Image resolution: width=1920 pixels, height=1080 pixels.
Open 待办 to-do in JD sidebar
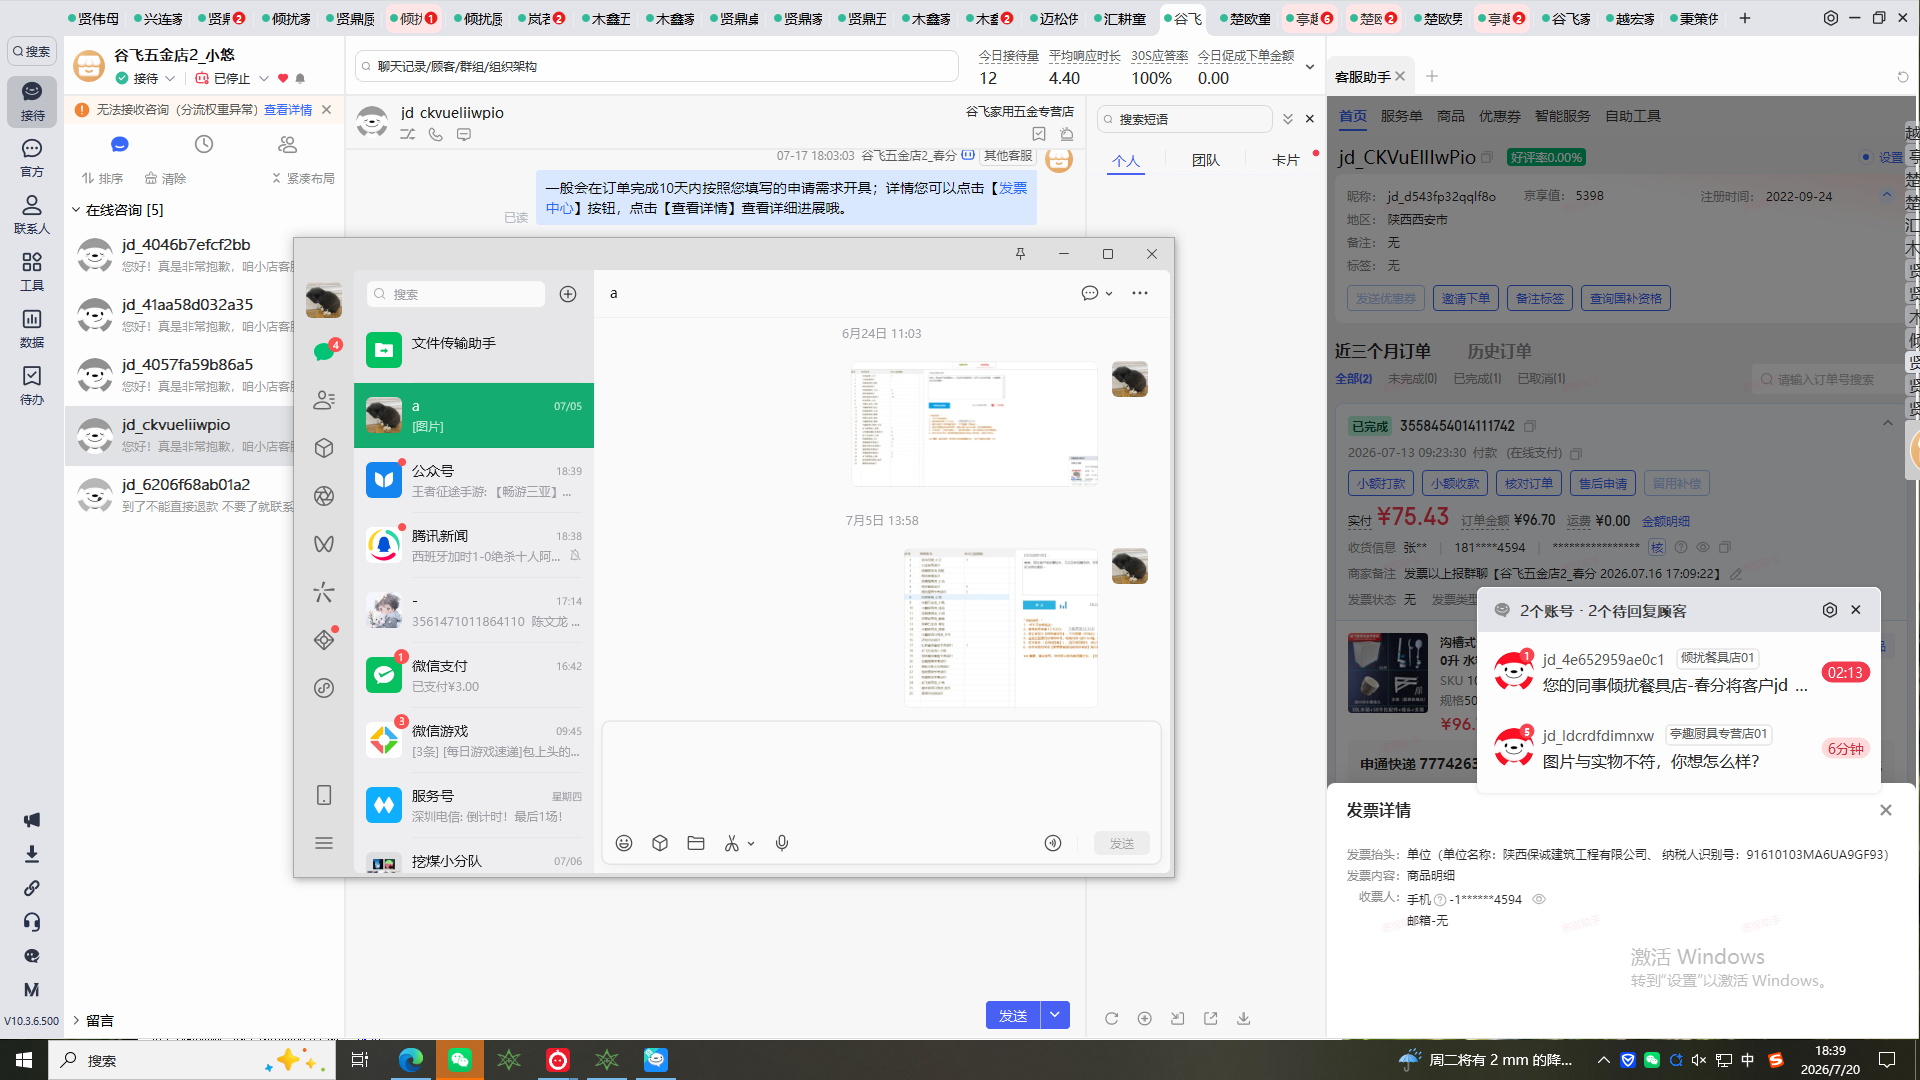pos(32,385)
